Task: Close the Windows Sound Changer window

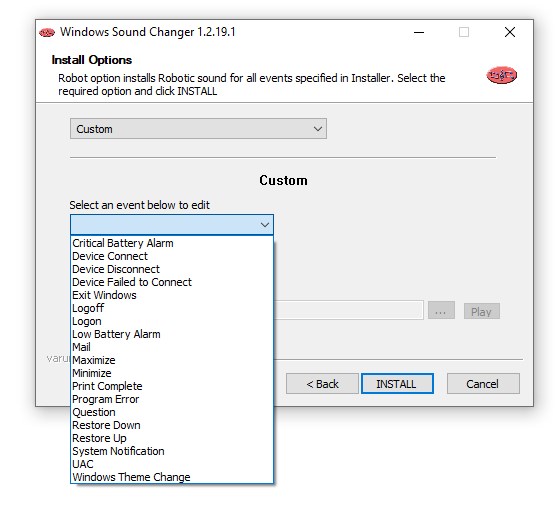Action: coord(510,32)
